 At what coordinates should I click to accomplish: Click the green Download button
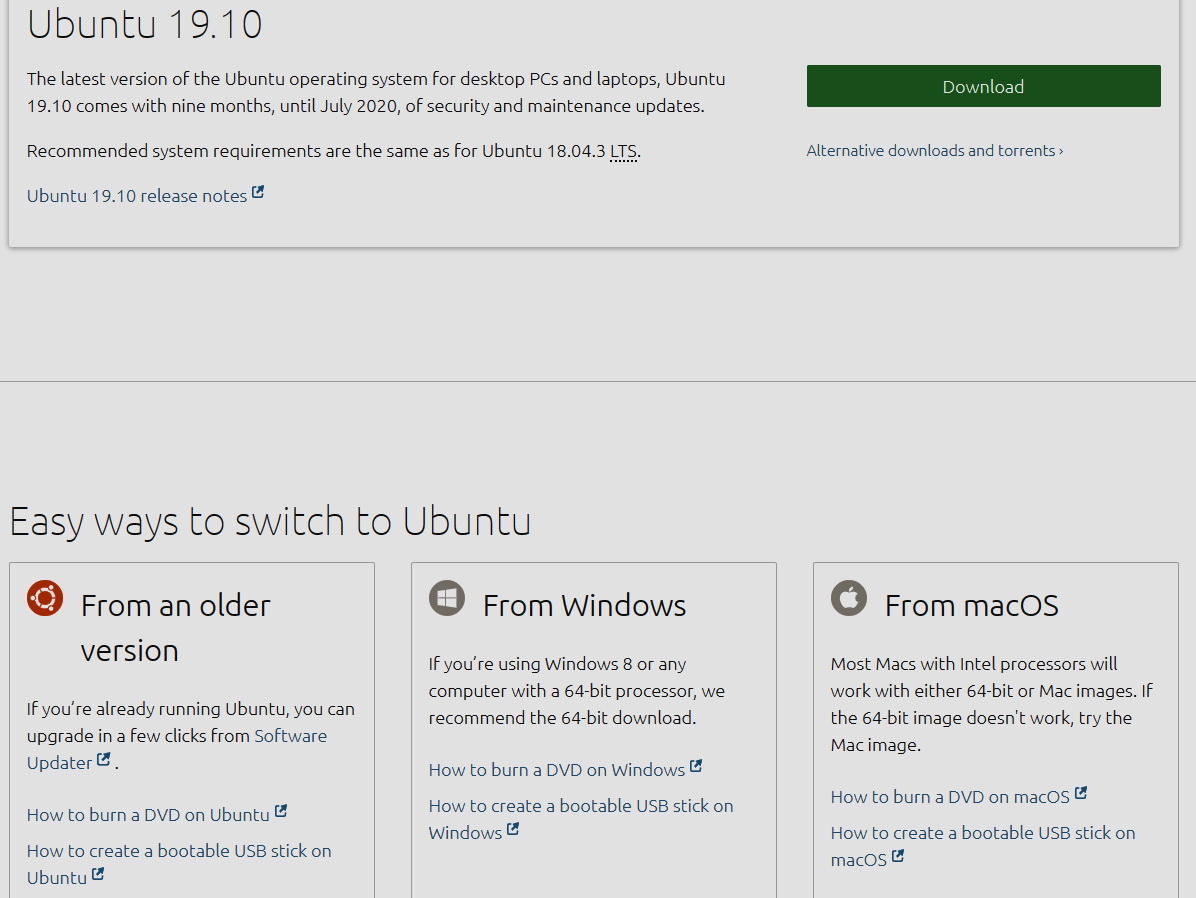983,86
